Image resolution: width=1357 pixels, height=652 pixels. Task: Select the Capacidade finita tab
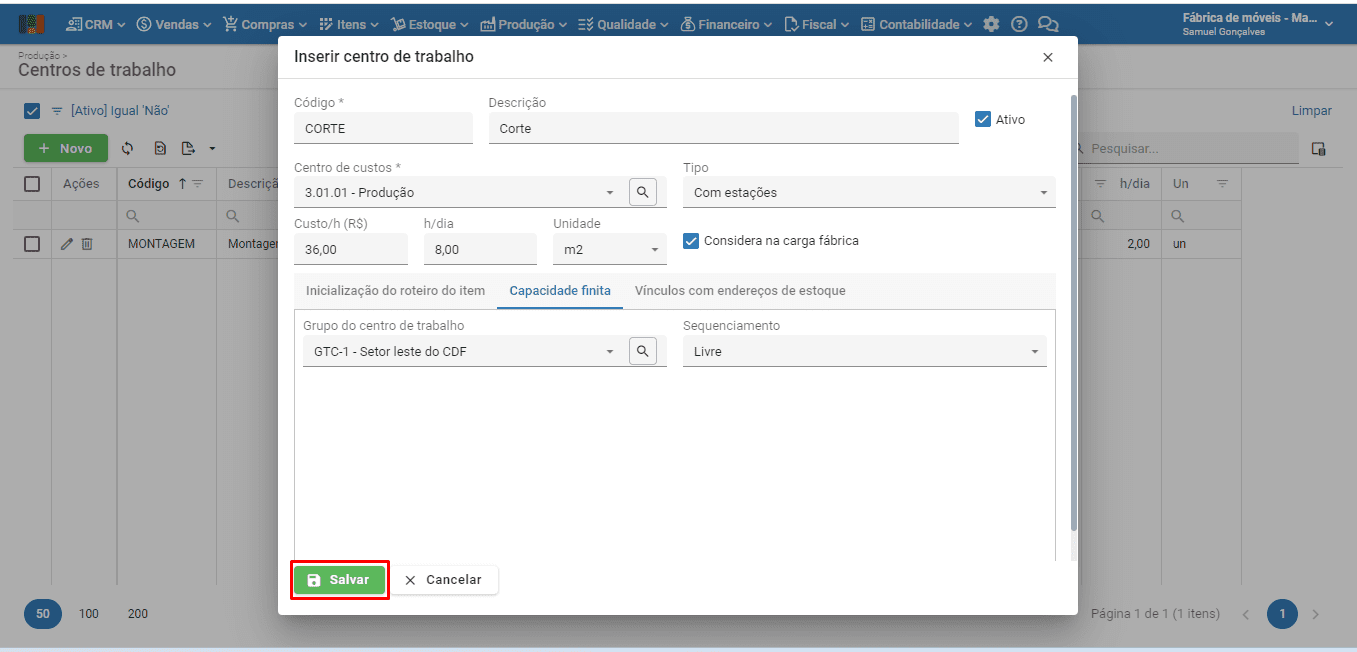pos(560,291)
